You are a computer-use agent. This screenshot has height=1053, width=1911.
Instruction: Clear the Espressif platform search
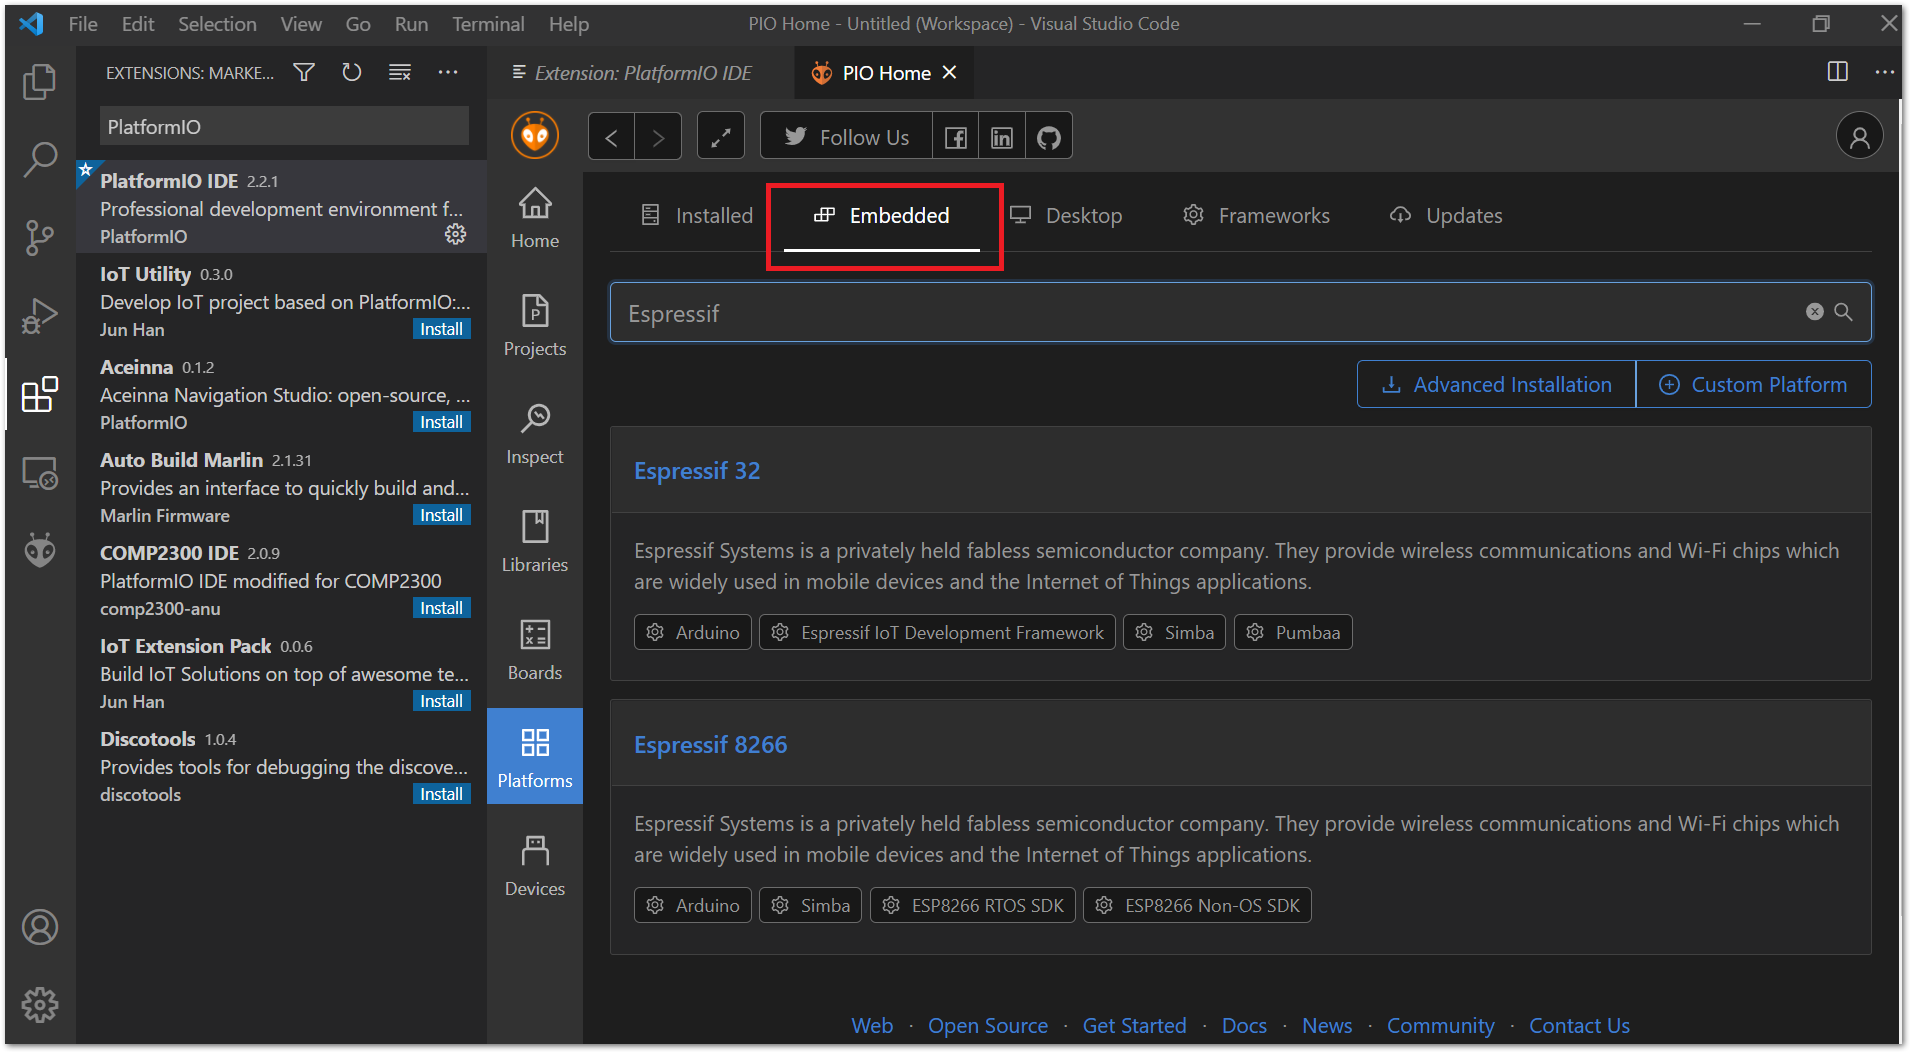tap(1814, 312)
